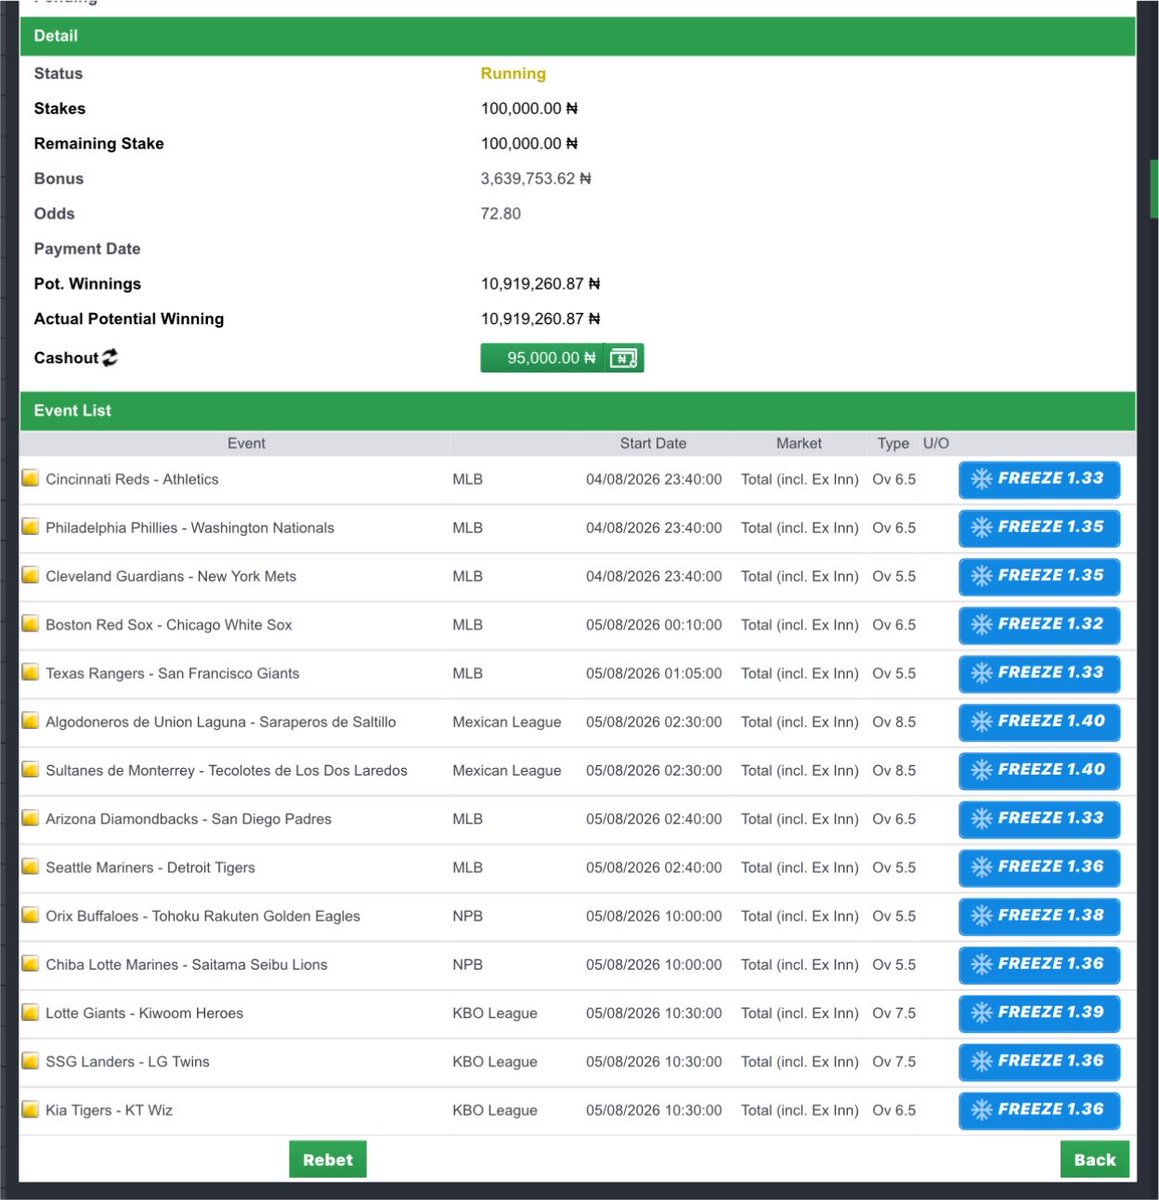Click status icon for SSG Landers row
This screenshot has width=1159, height=1200.
(31, 1061)
